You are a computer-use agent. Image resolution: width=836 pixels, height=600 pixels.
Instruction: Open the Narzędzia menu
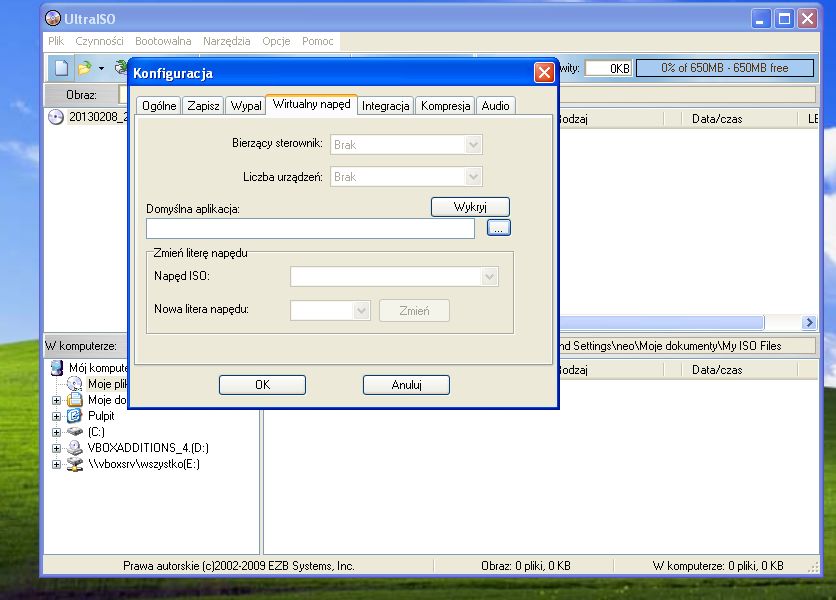pyautogui.click(x=227, y=41)
